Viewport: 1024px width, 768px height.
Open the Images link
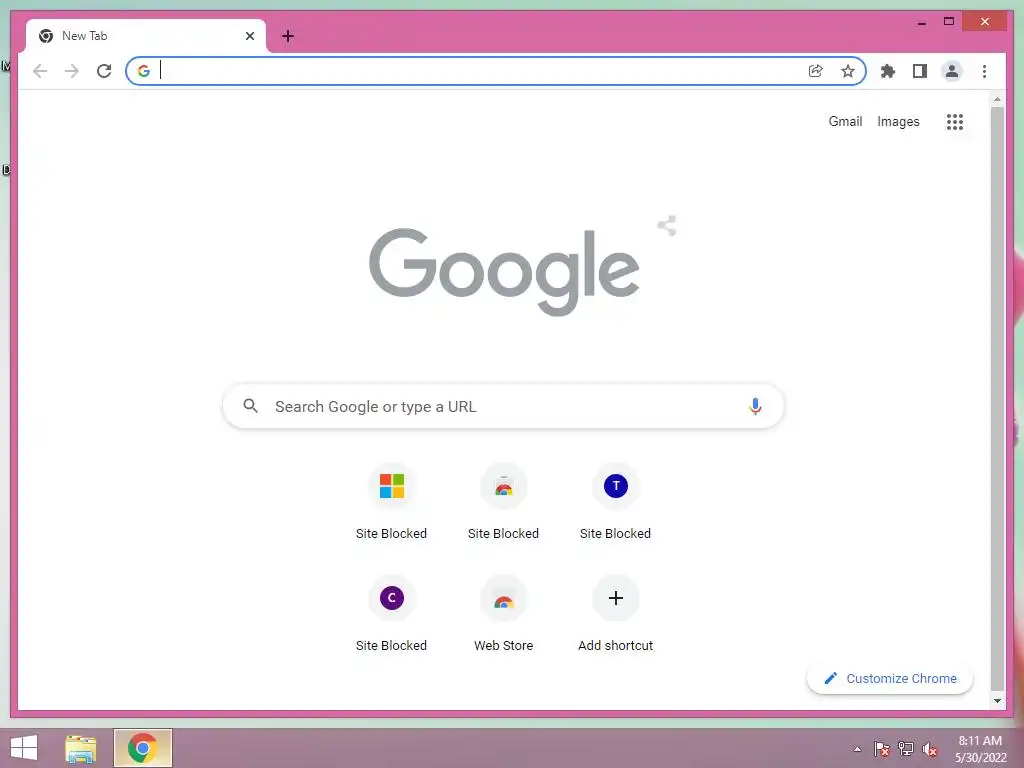(x=898, y=121)
